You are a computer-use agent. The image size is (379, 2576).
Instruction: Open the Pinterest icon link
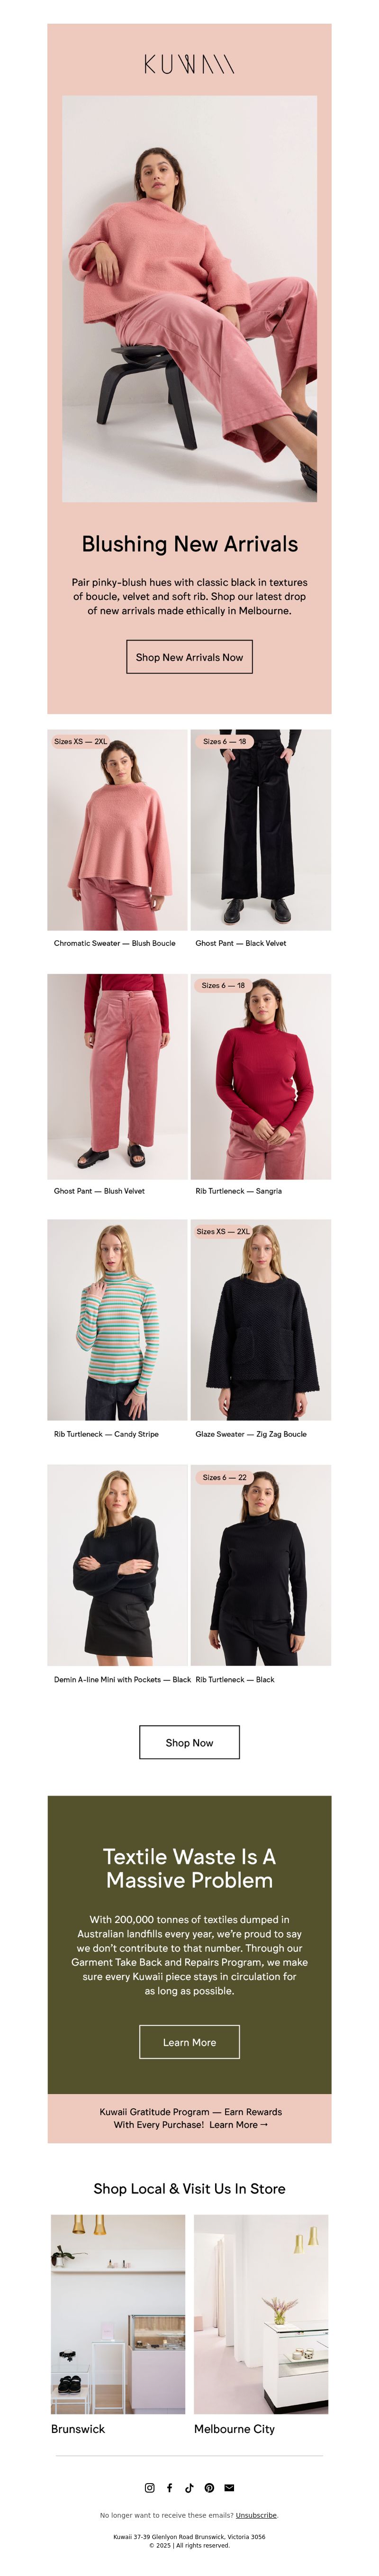click(209, 2487)
